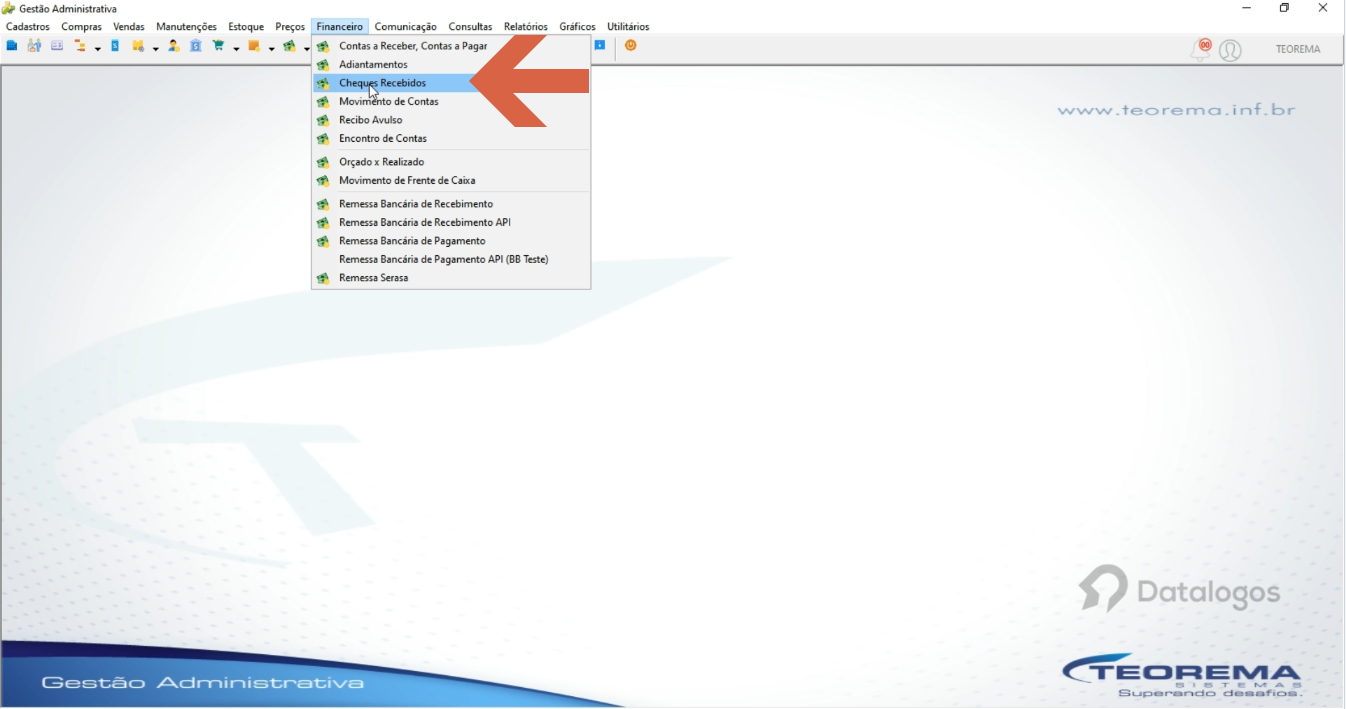Expand the green money icon dropdown arrow
Viewport: 1346px width, 709px height.
(x=306, y=48)
